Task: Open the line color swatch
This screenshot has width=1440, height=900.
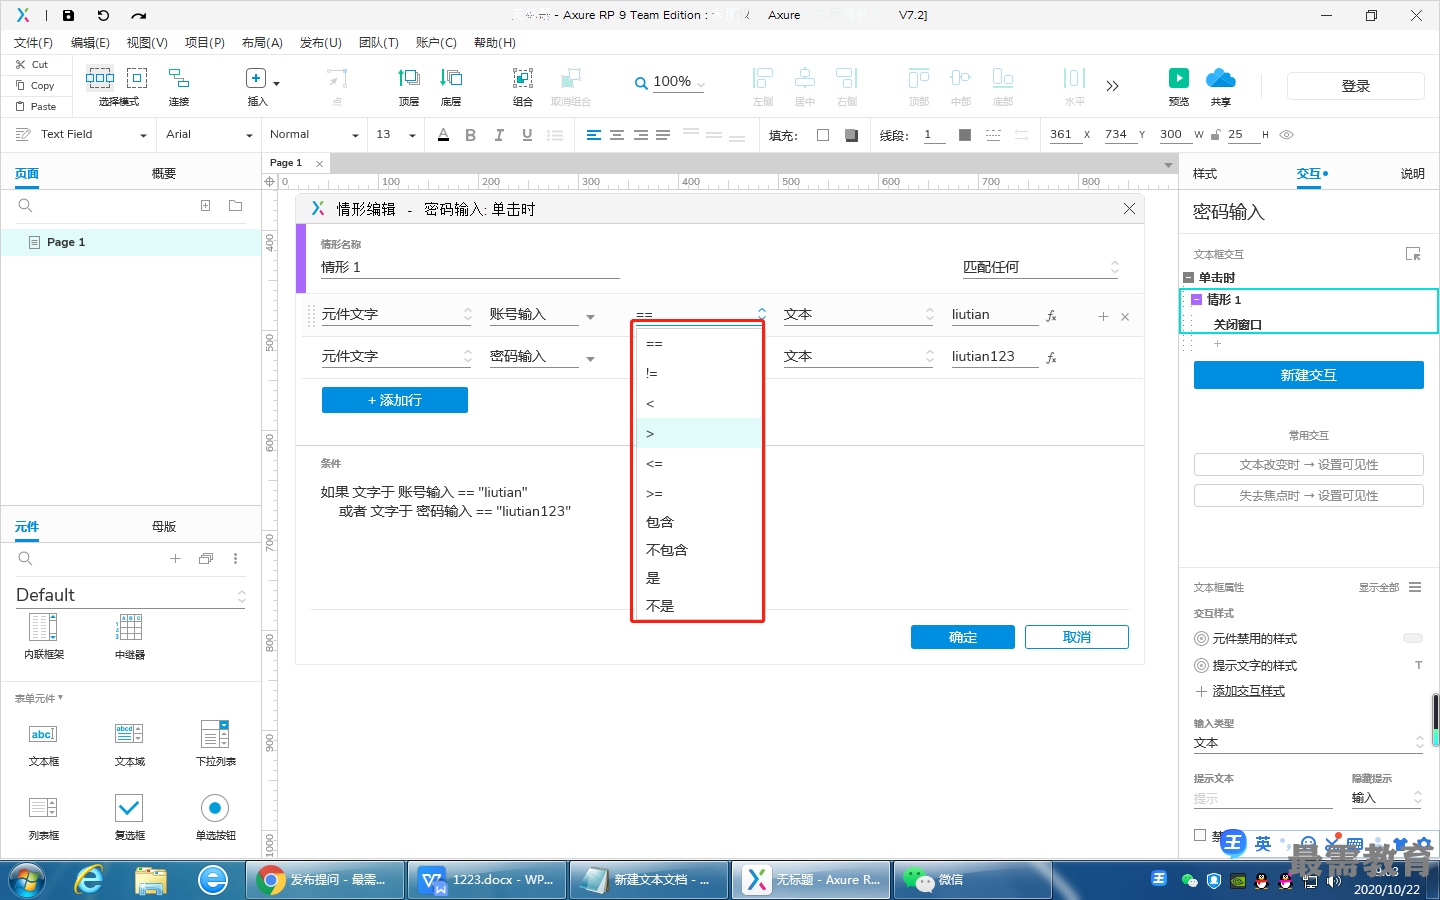Action: [965, 135]
